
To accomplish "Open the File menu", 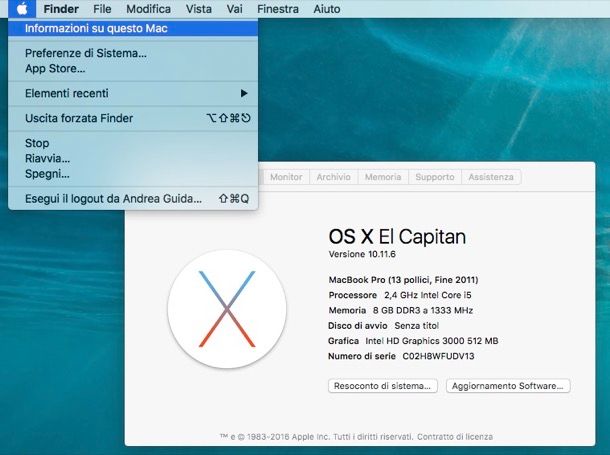I will click(102, 9).
